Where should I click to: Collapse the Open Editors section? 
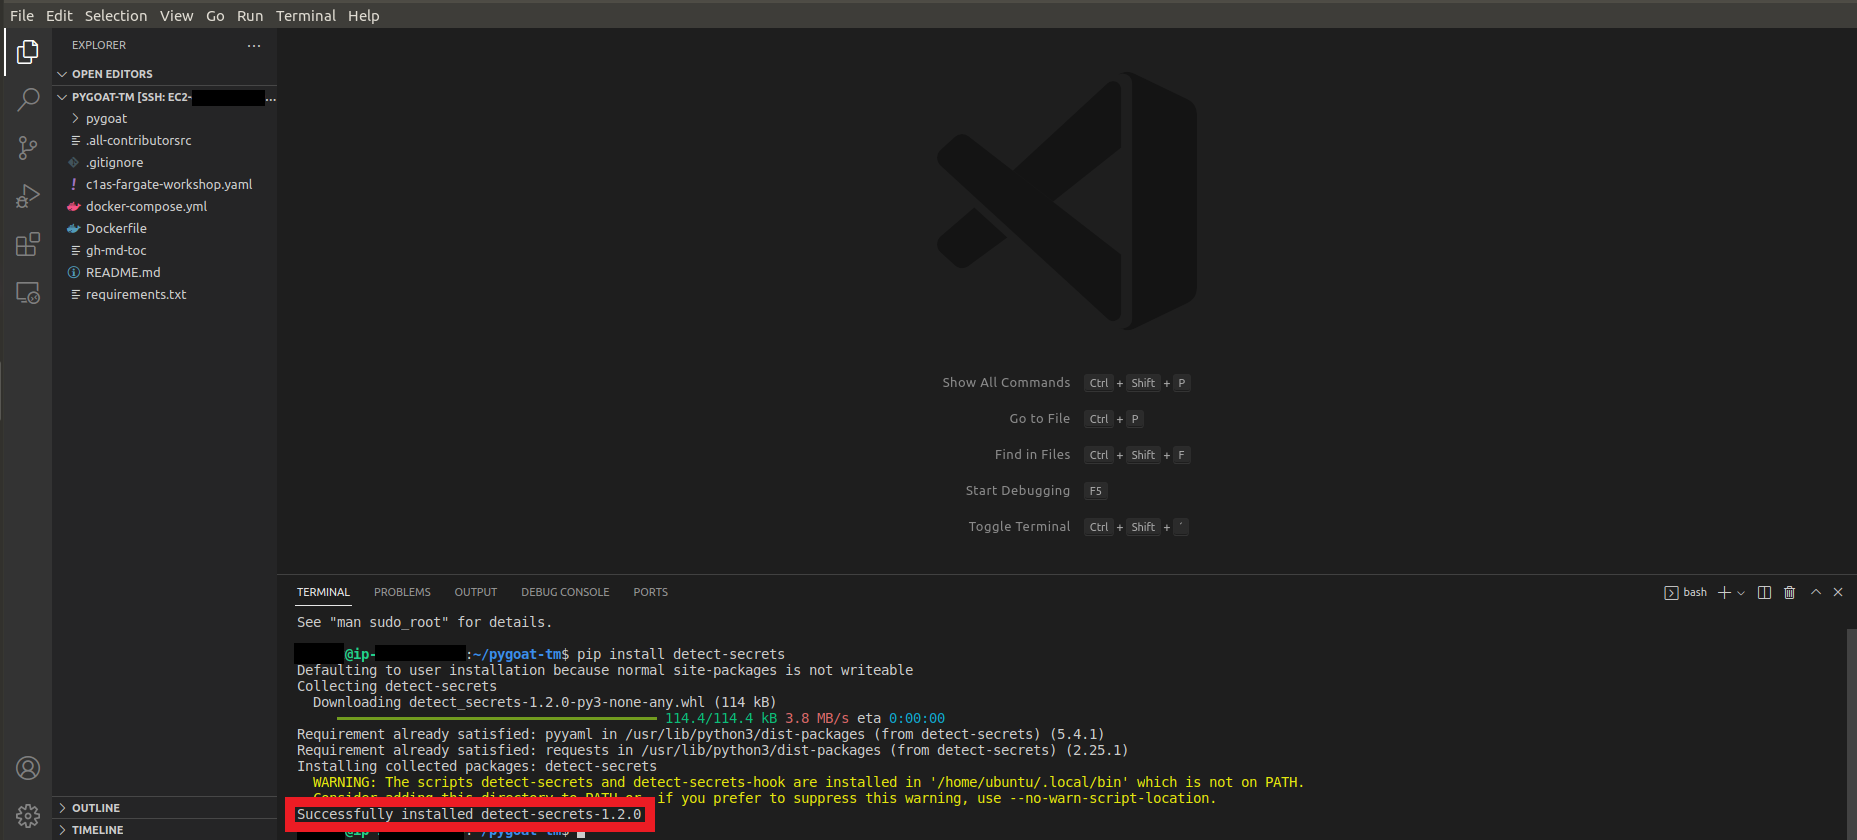click(164, 74)
